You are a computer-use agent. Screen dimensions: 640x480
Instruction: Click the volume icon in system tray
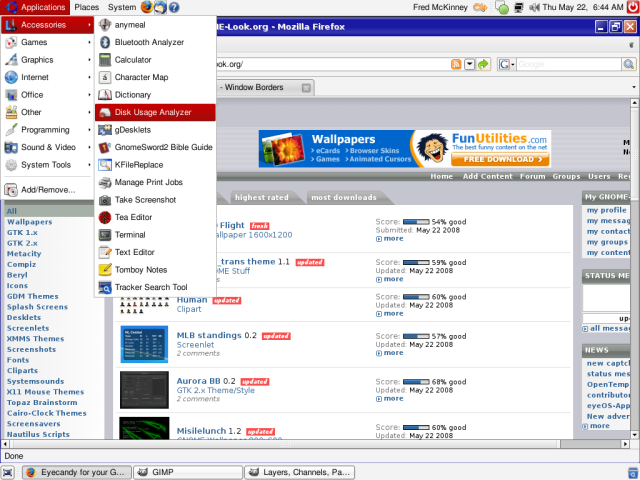pos(534,7)
